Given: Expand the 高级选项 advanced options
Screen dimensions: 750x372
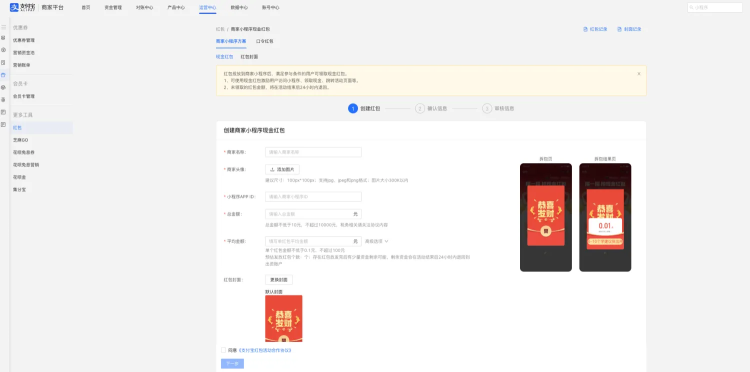Looking at the screenshot, I should [376, 241].
